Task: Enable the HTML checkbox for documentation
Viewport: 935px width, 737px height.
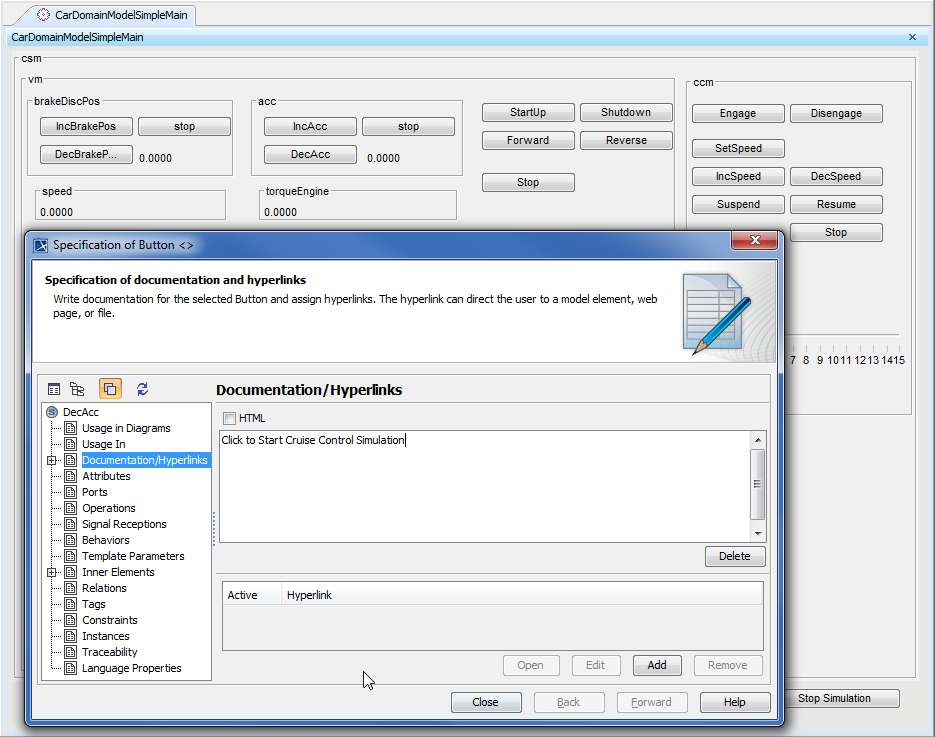Action: click(229, 418)
